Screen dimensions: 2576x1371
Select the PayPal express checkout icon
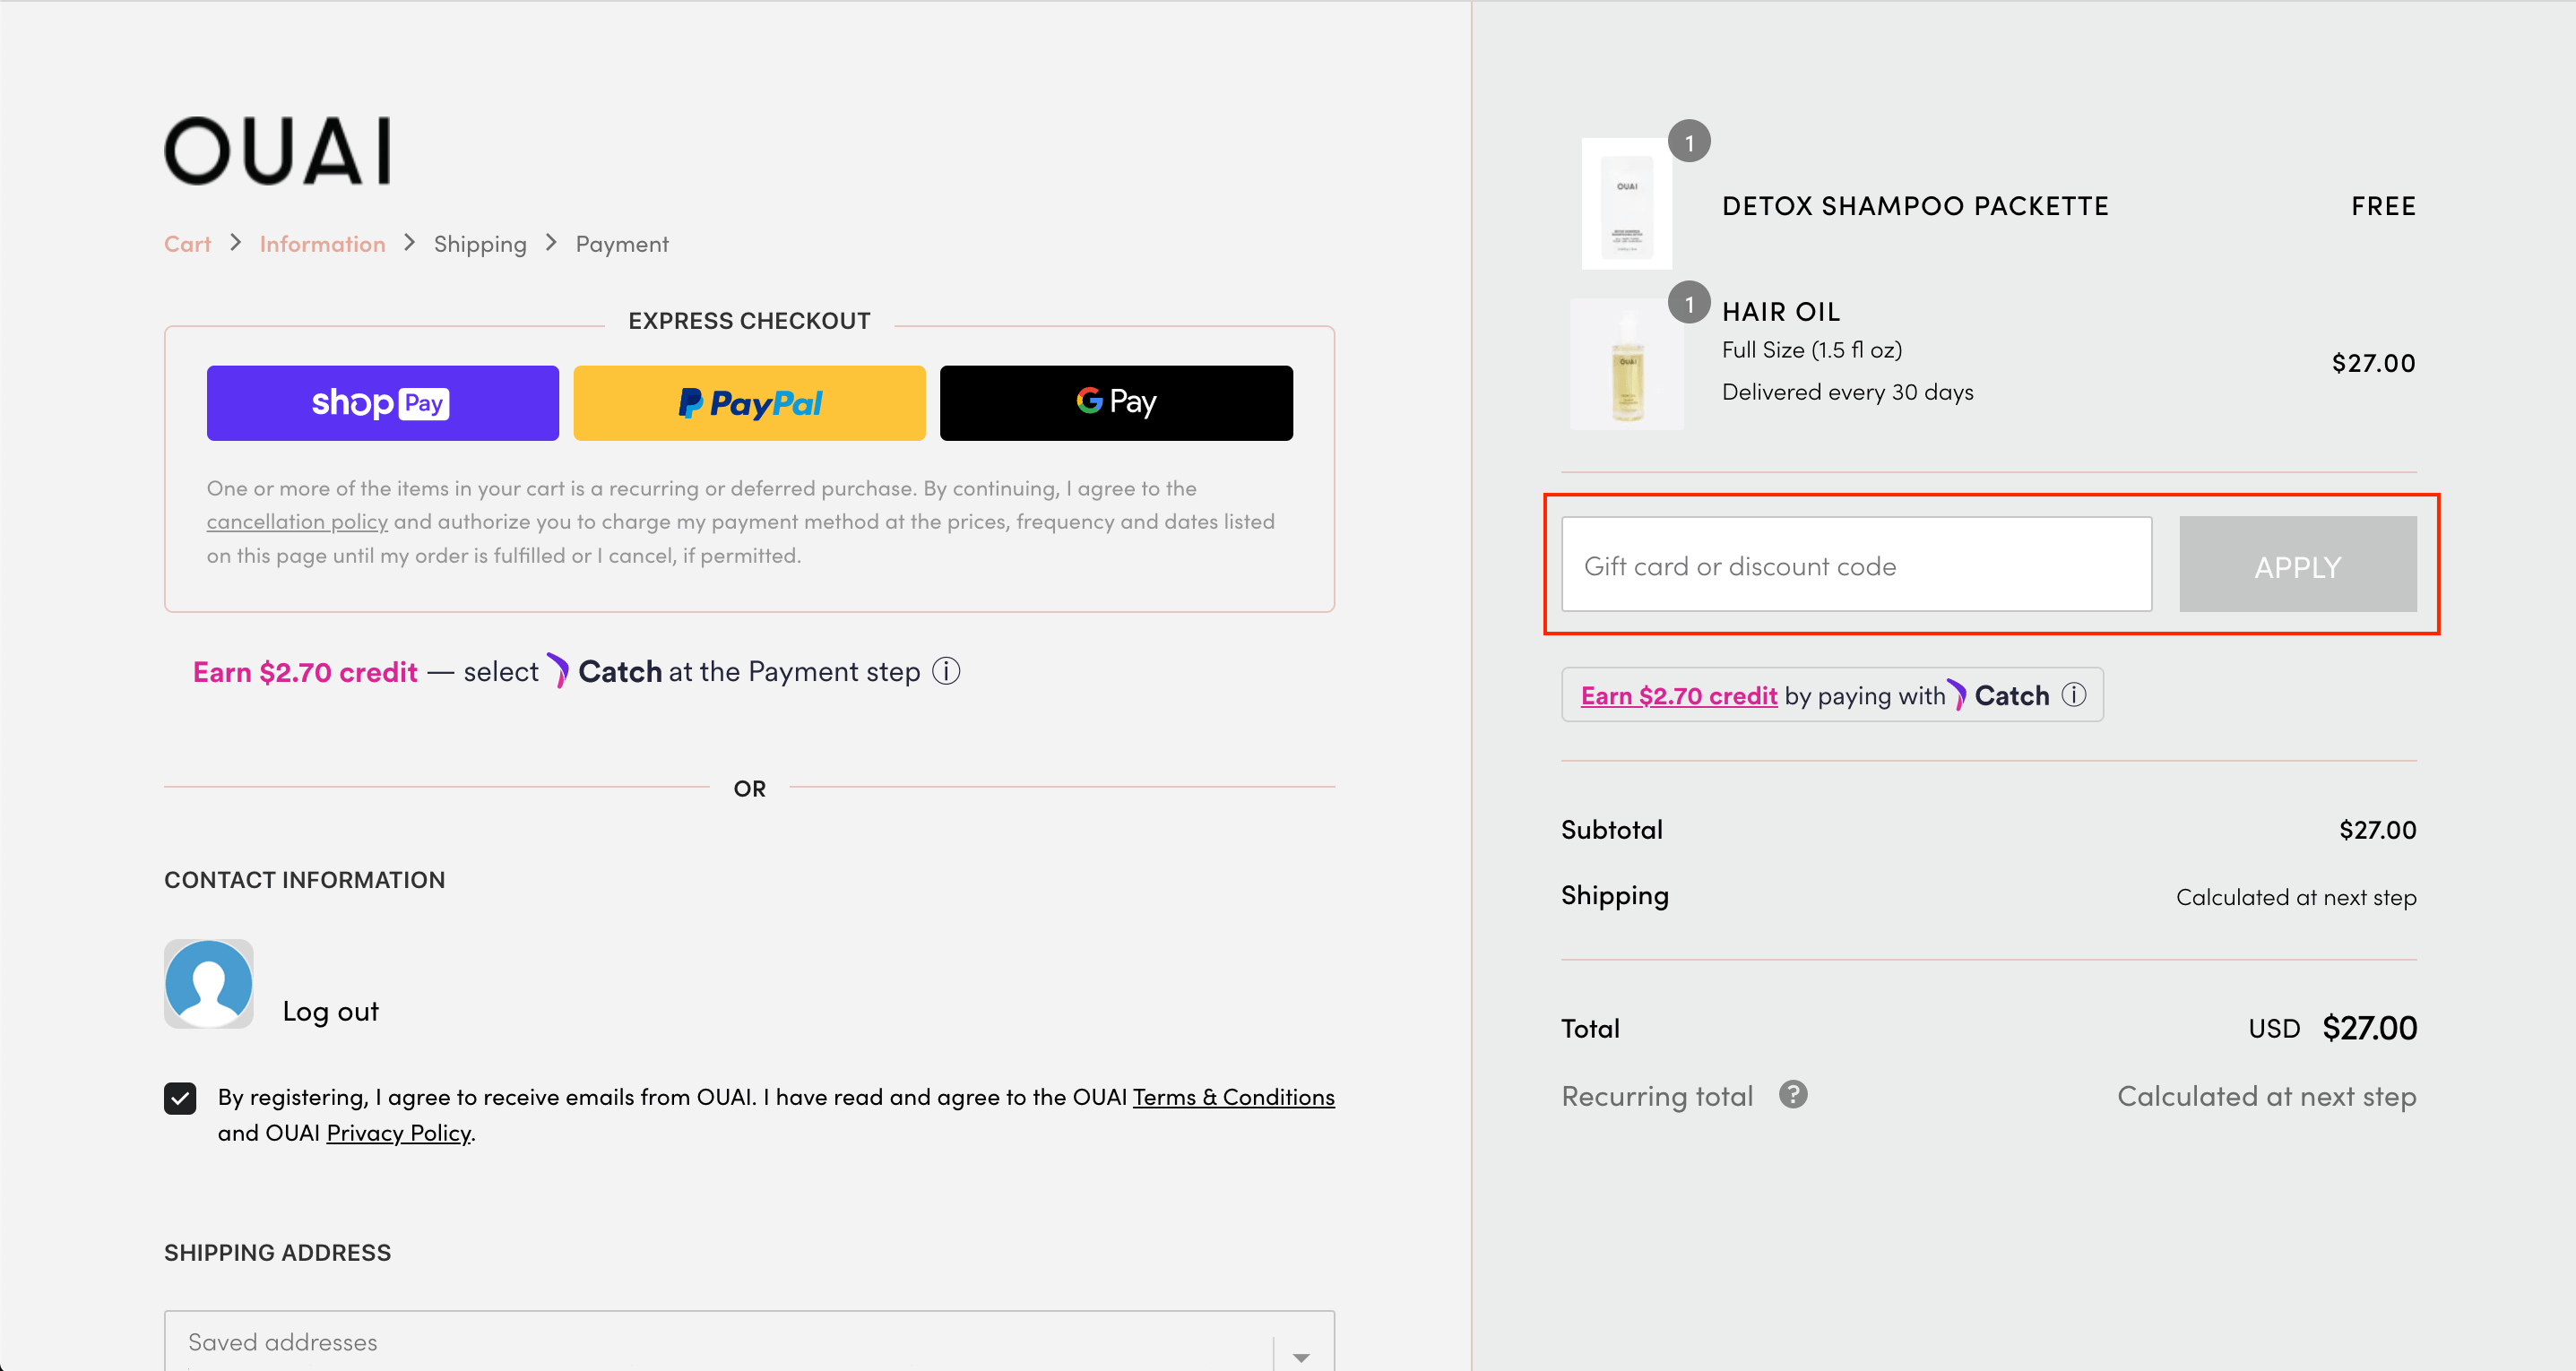pos(749,403)
